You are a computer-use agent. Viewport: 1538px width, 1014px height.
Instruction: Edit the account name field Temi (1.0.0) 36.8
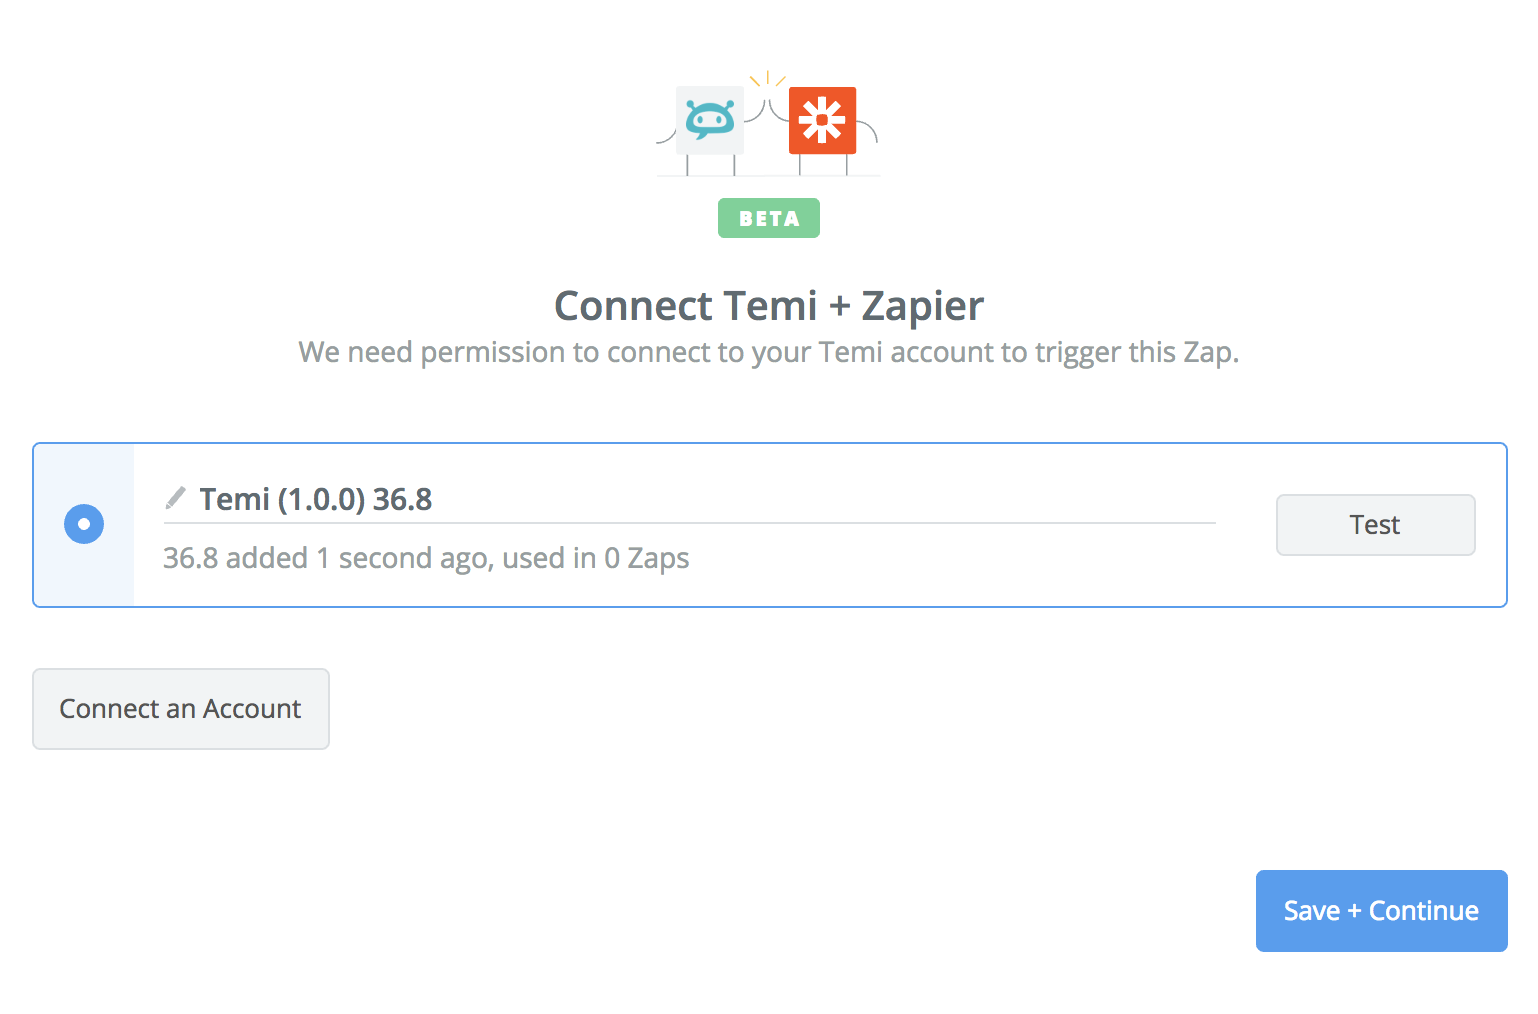[690, 499]
